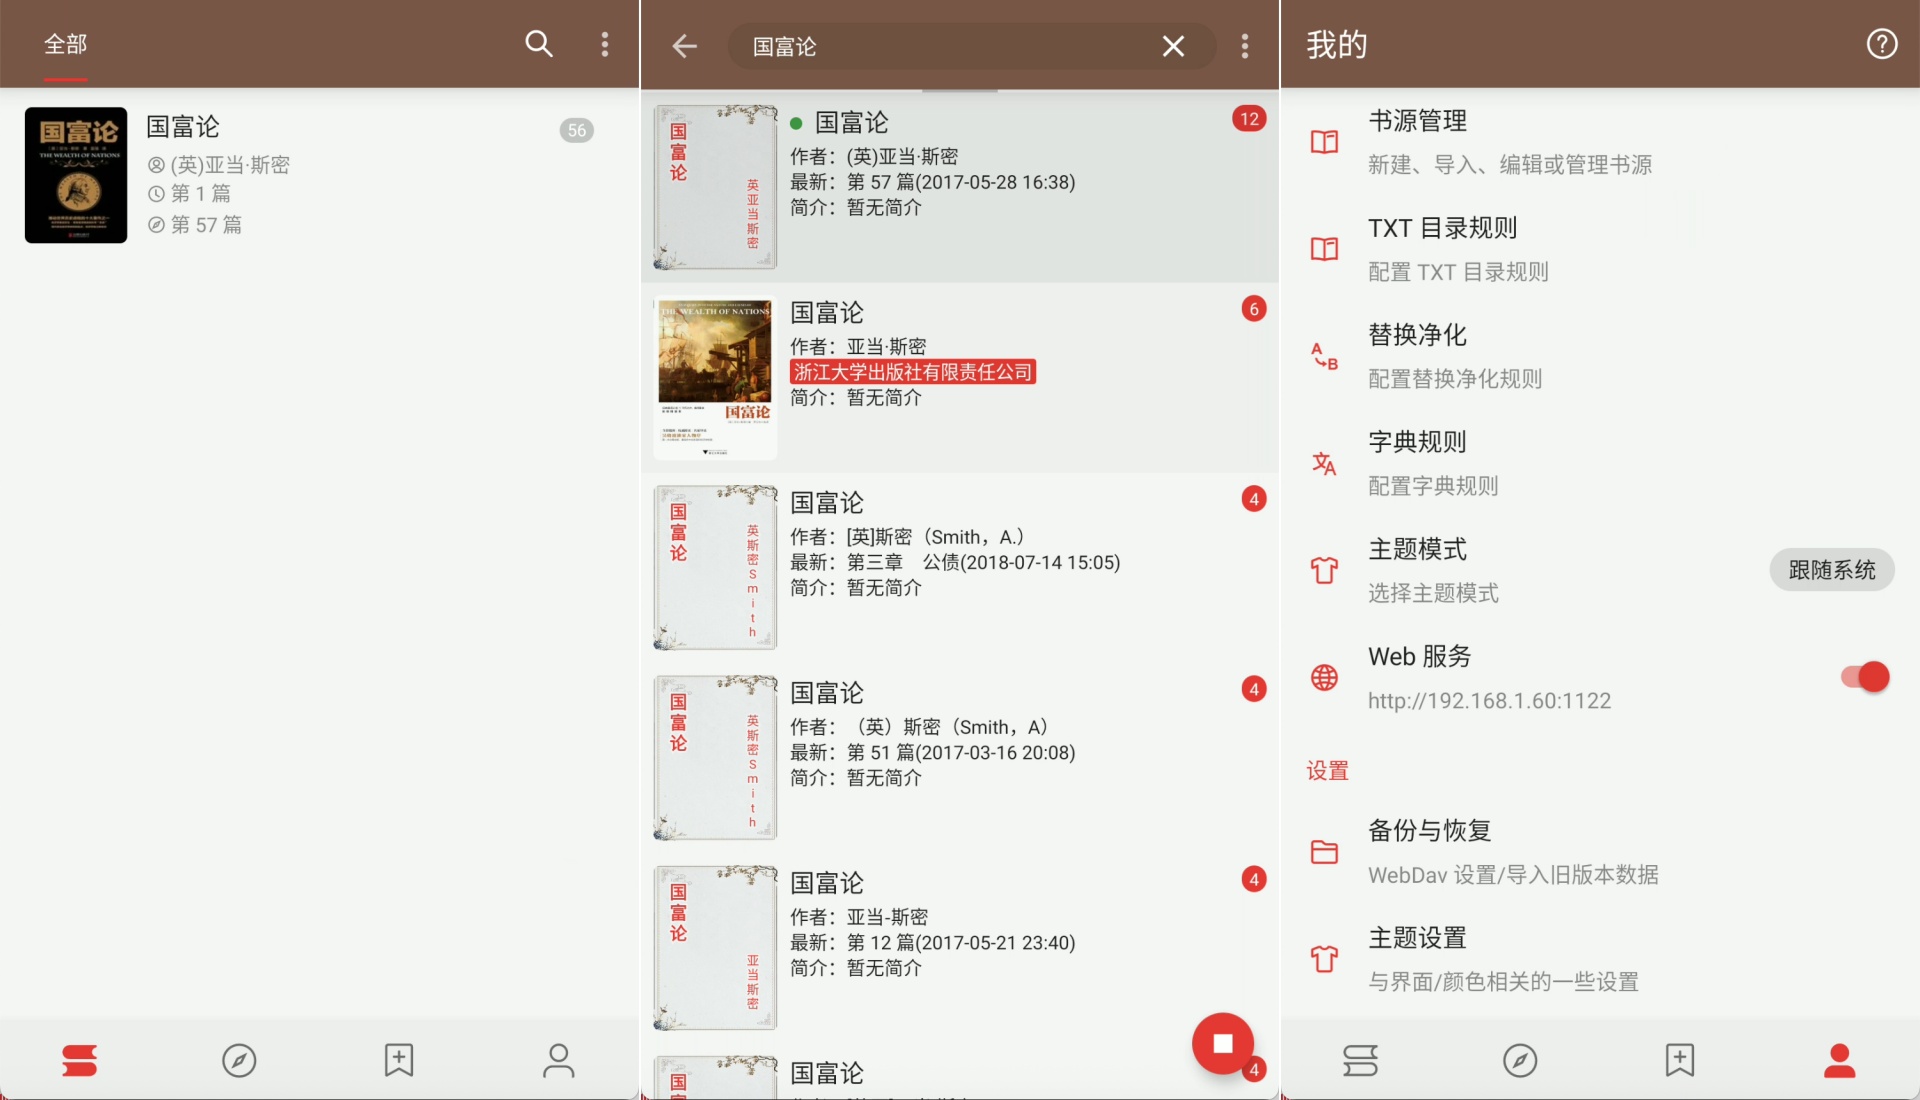Open the search on the bookshelf screen
The width and height of the screenshot is (1920, 1100).
[539, 44]
